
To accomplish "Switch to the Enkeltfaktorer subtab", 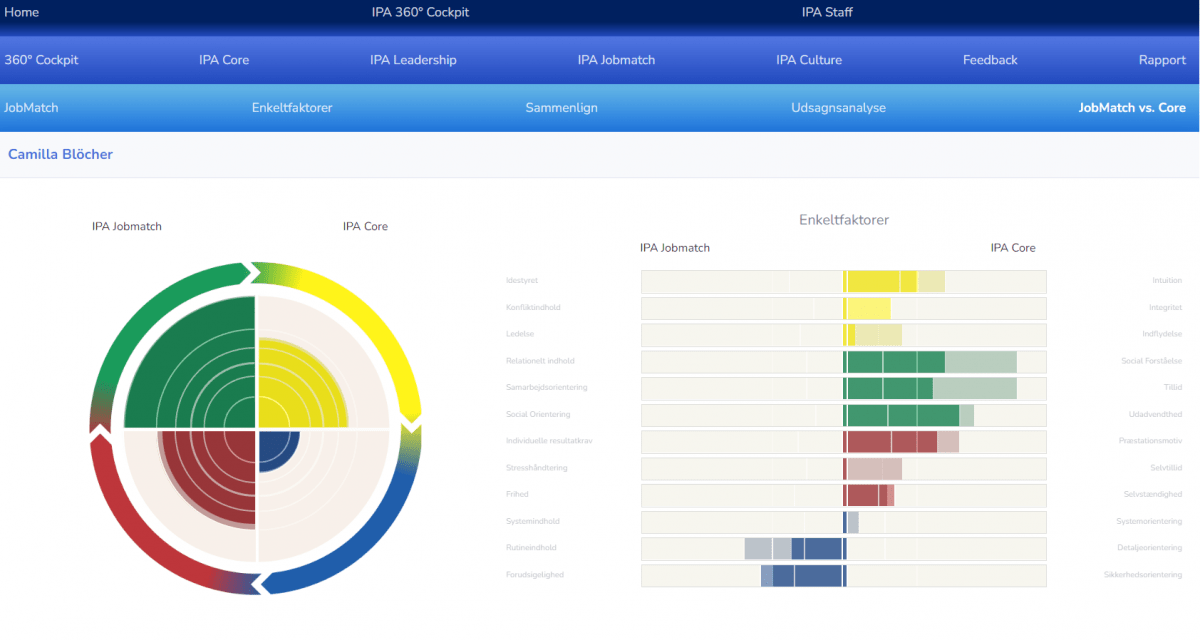I will point(292,108).
